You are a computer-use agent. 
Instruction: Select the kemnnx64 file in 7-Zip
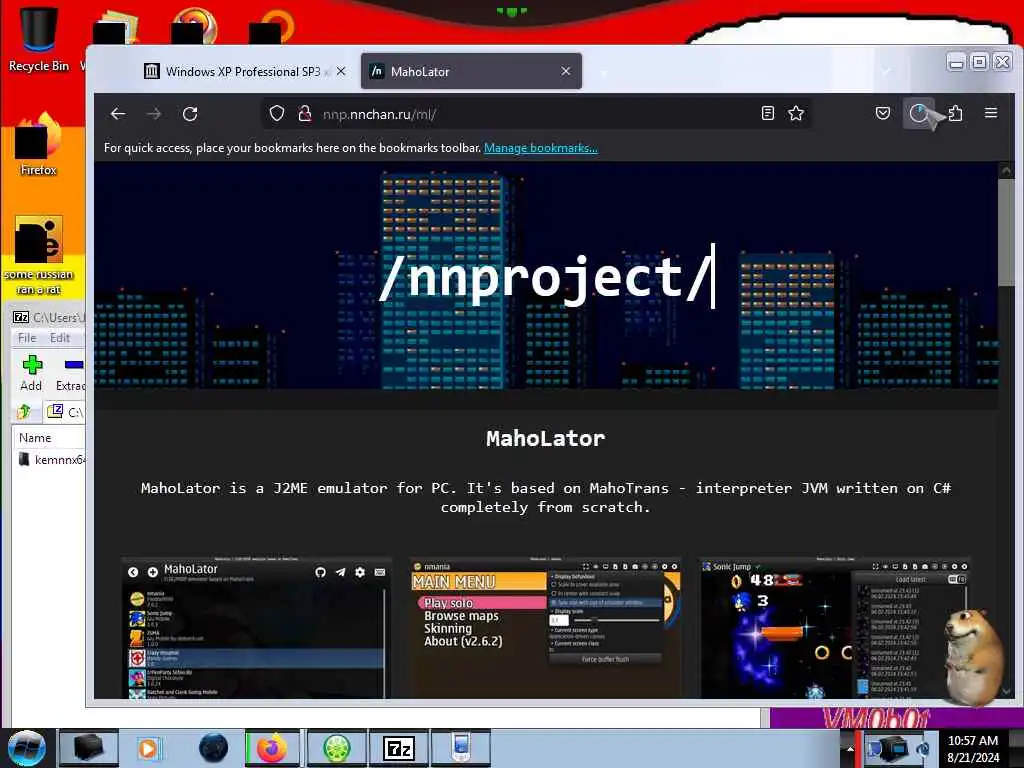tap(52, 460)
